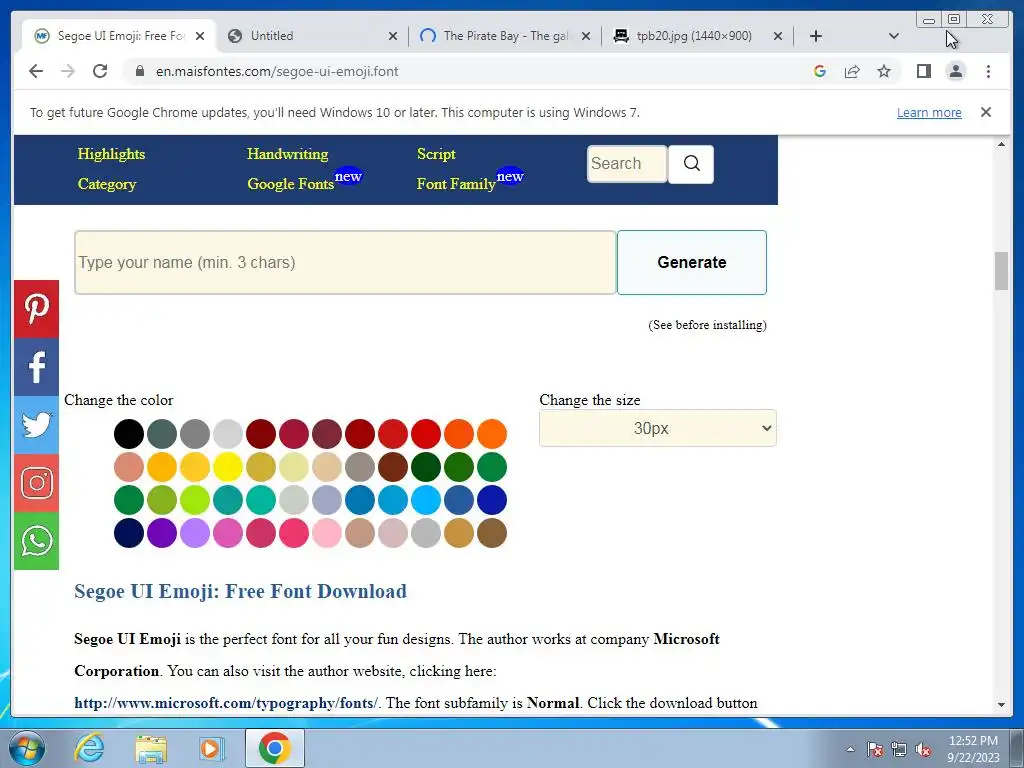
Task: Open Chrome three-dot menu
Action: (988, 71)
